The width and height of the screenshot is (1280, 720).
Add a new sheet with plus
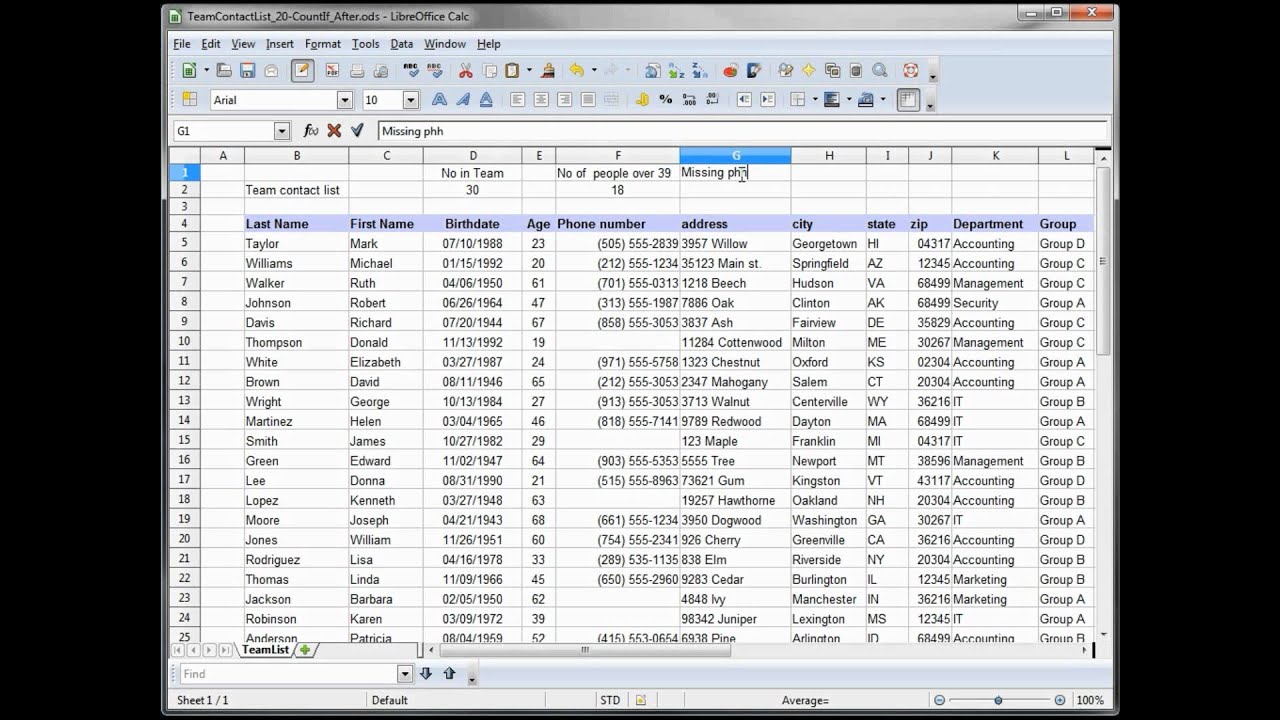pyautogui.click(x=304, y=650)
